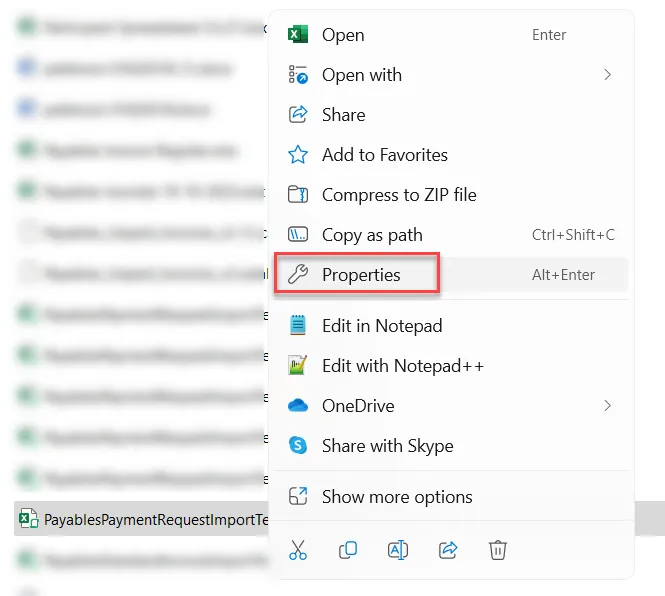Select Copy as path
665x596 pixels.
tap(371, 235)
